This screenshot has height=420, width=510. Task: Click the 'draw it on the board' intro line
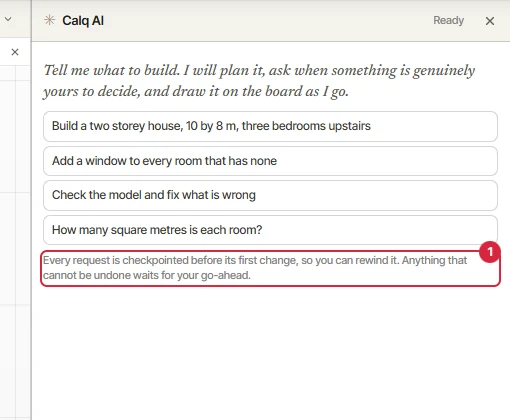[196, 91]
